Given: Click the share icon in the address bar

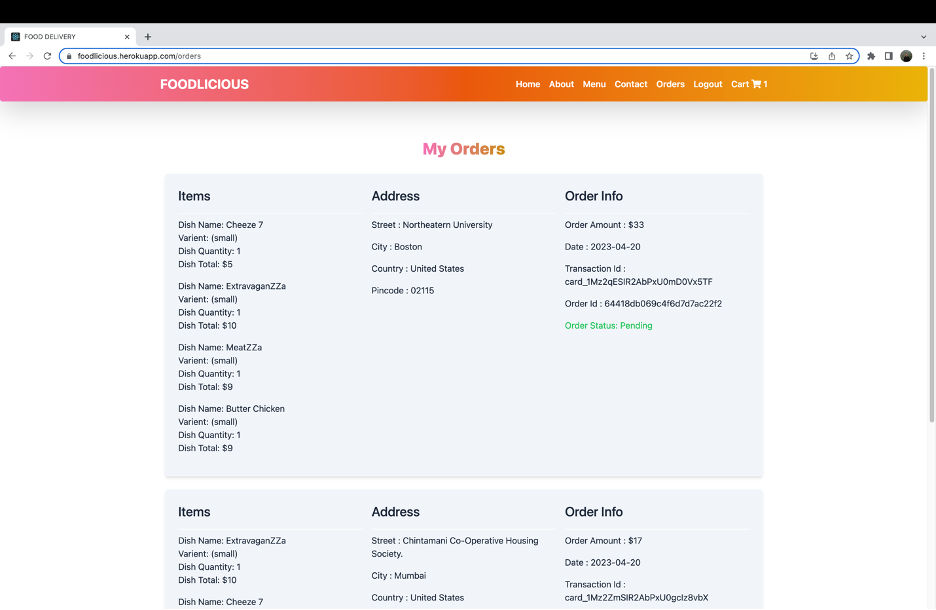Looking at the screenshot, I should click(831, 56).
